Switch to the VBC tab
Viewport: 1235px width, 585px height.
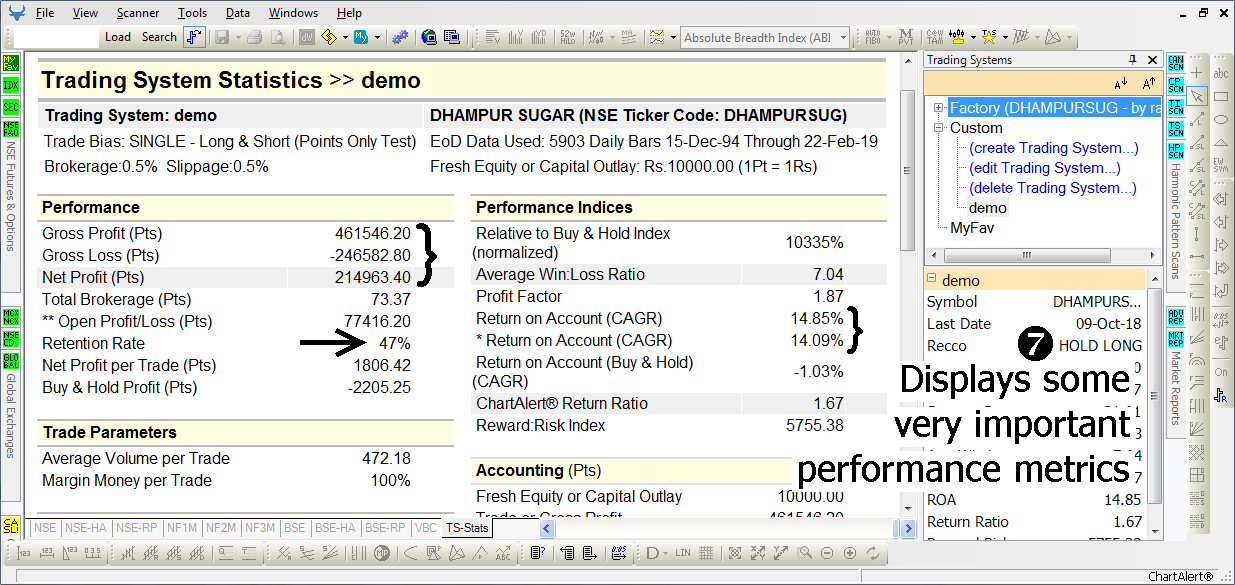426,527
